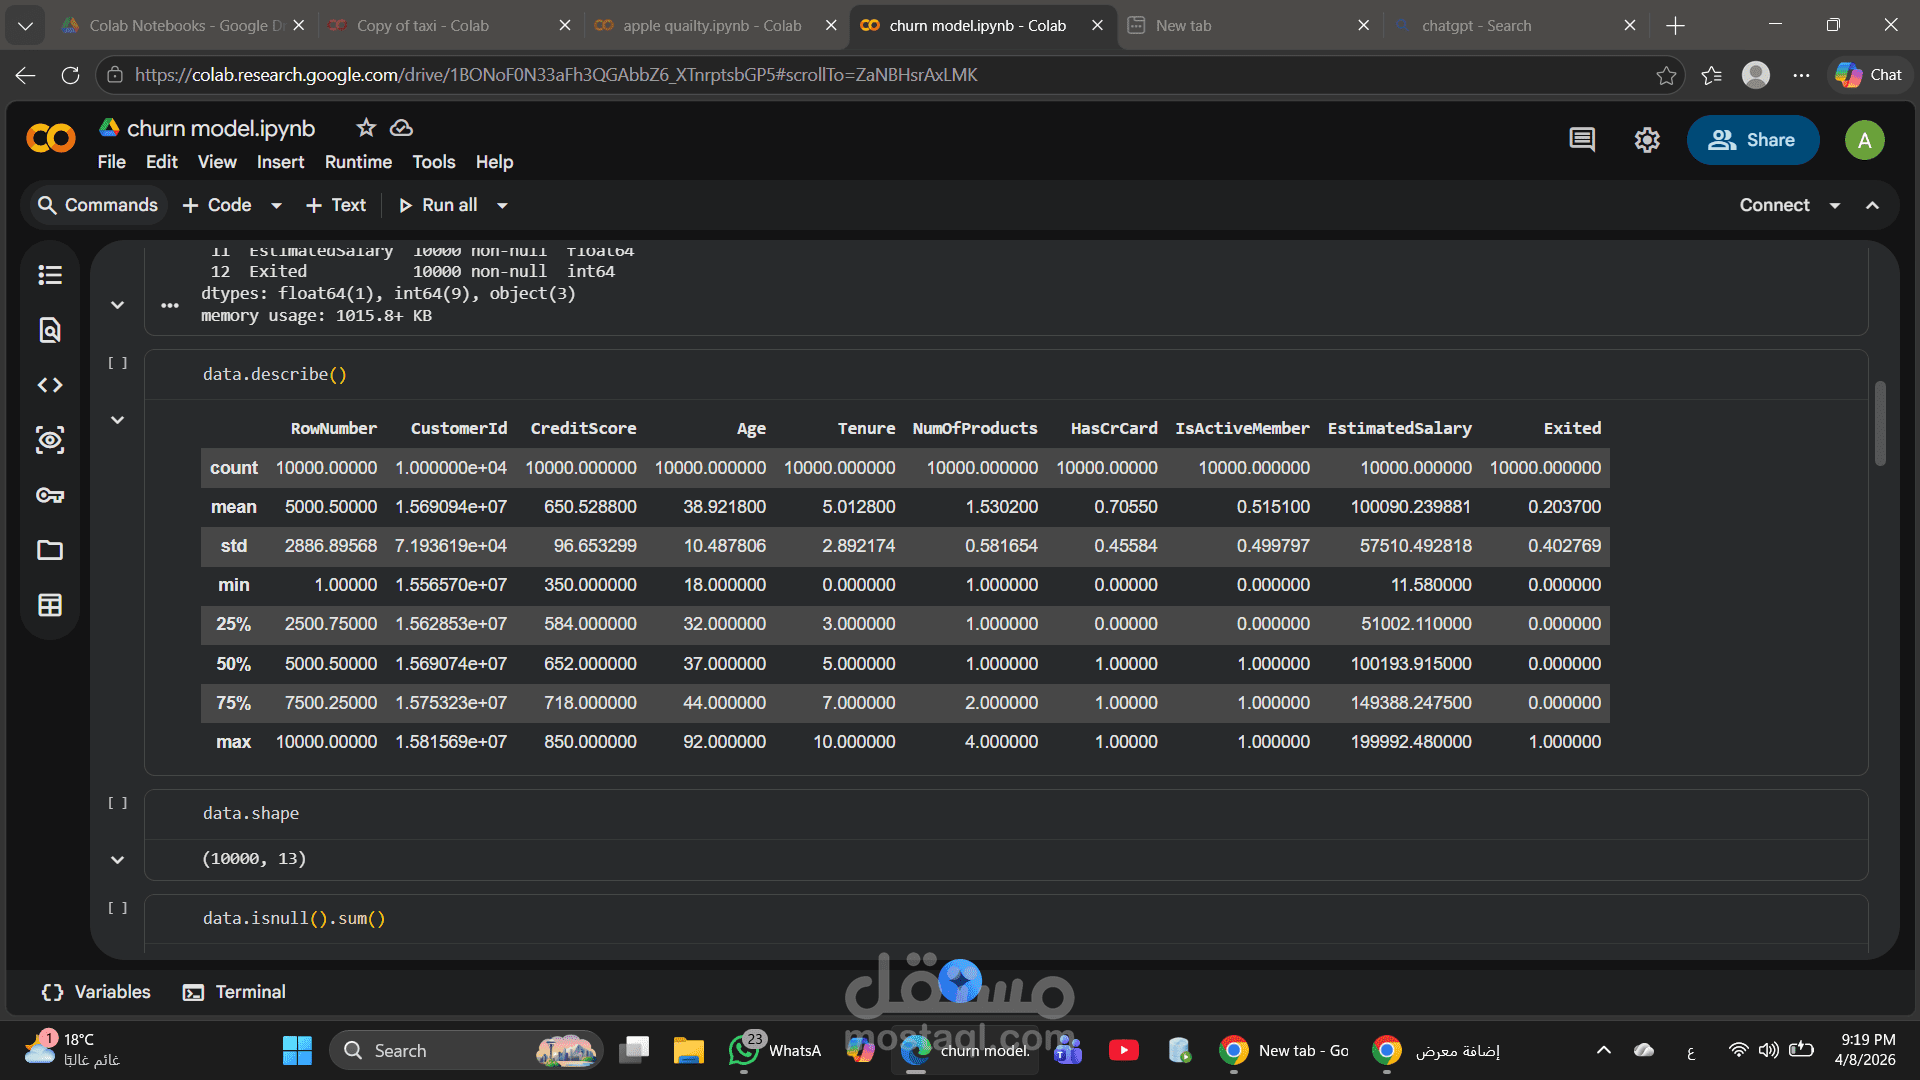Open File Explorer from the taskbar
1920x1080 pixels.
[689, 1050]
